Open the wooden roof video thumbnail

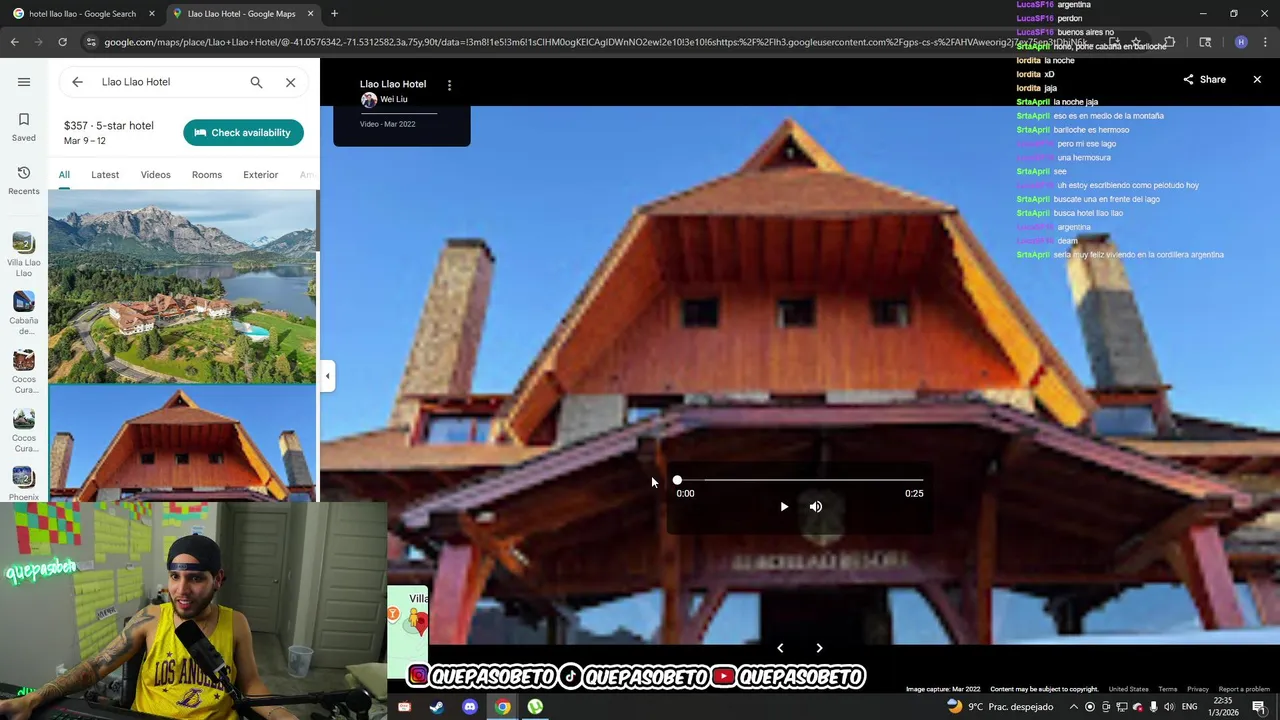click(x=182, y=444)
